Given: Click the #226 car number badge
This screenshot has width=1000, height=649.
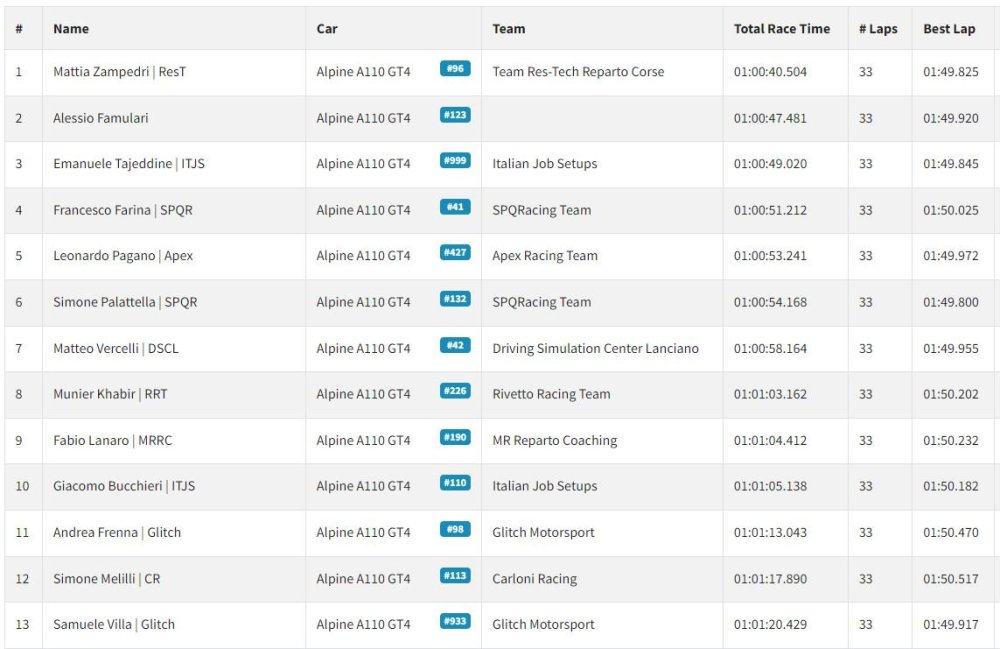Looking at the screenshot, I should pyautogui.click(x=455, y=391).
